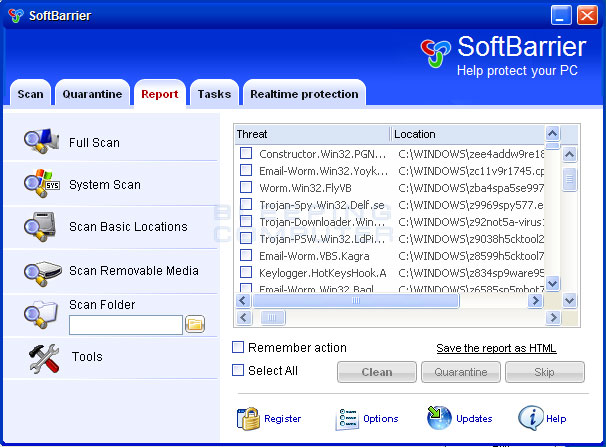Image resolution: width=606 pixels, height=447 pixels.
Task: Click the Register padlock icon
Action: 248,418
